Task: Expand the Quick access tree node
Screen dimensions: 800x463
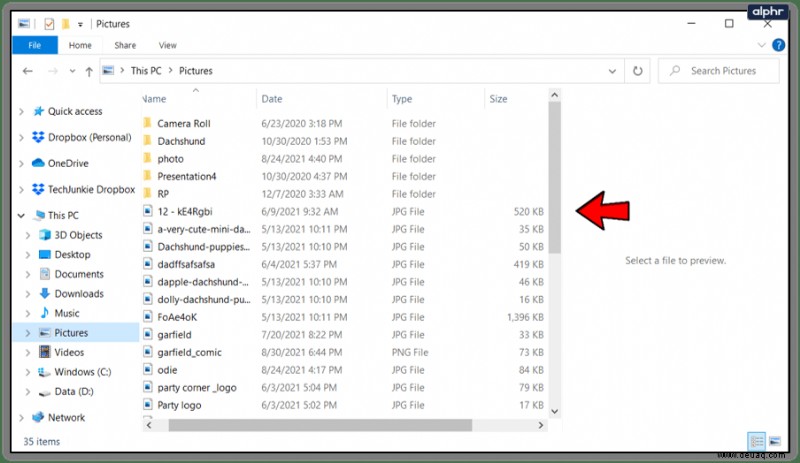Action: [x=21, y=111]
